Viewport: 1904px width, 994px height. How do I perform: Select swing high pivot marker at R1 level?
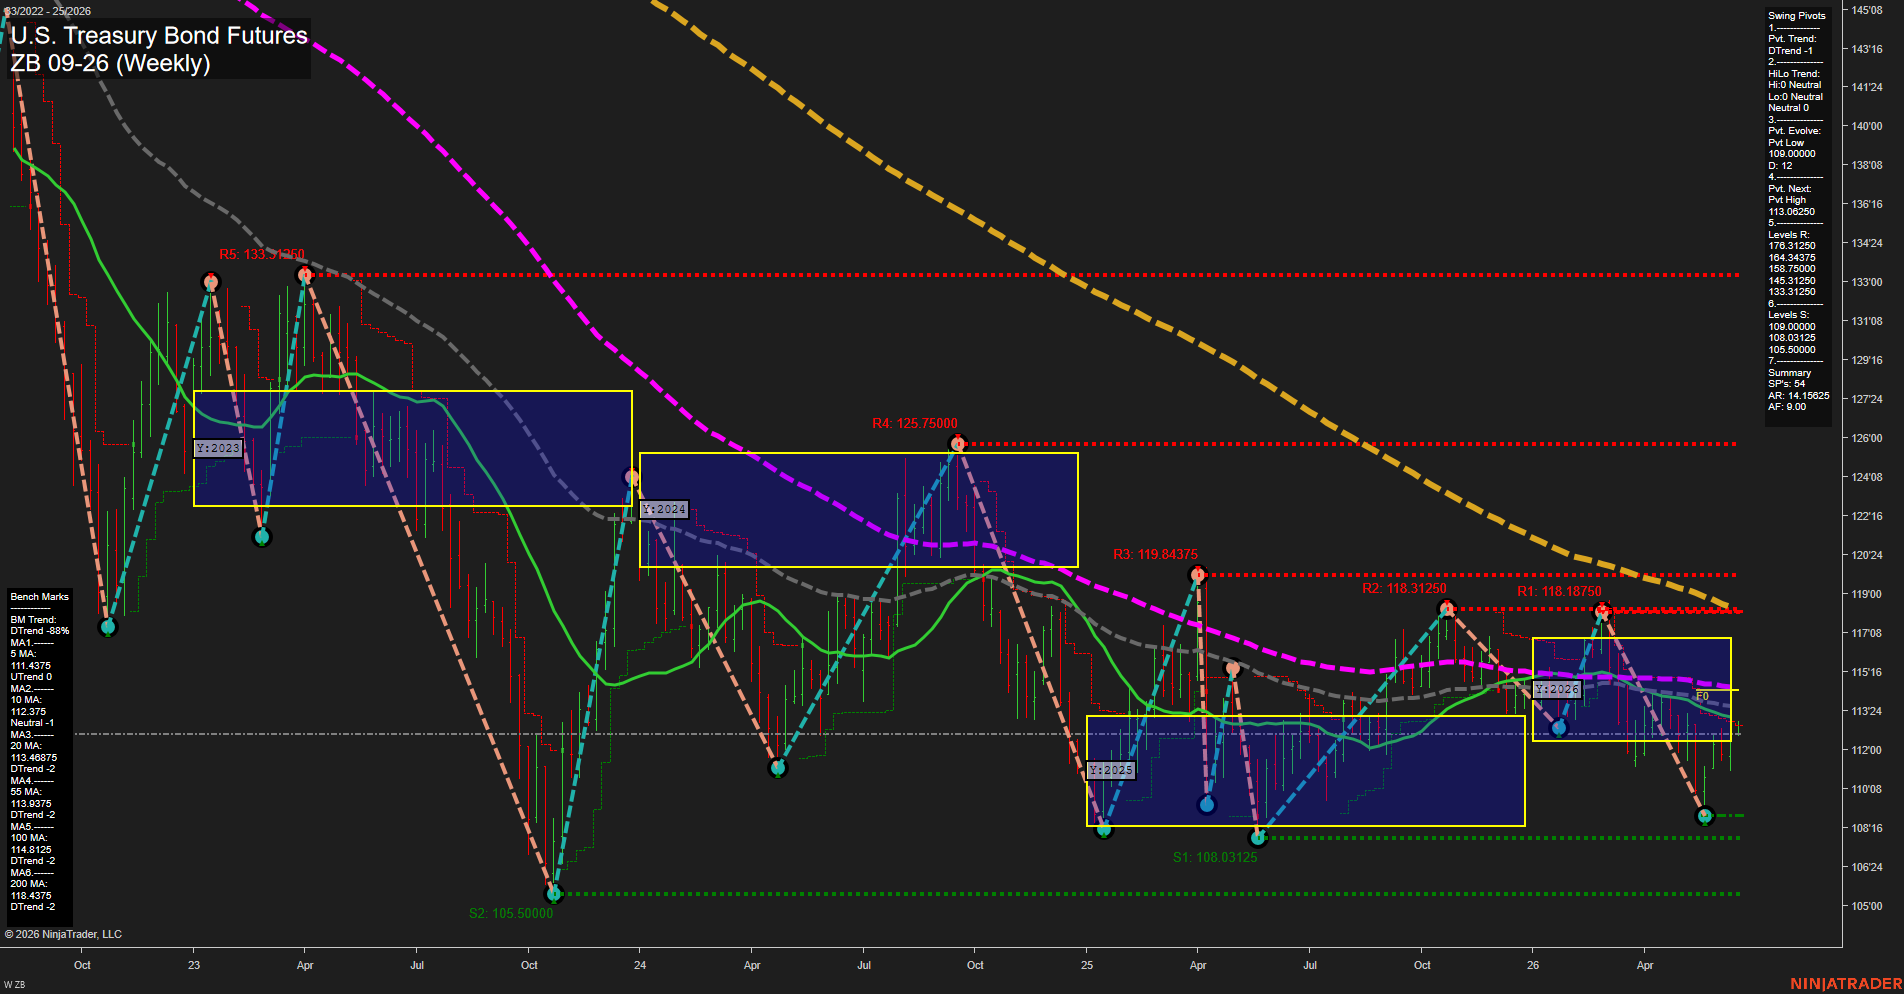(x=1602, y=611)
